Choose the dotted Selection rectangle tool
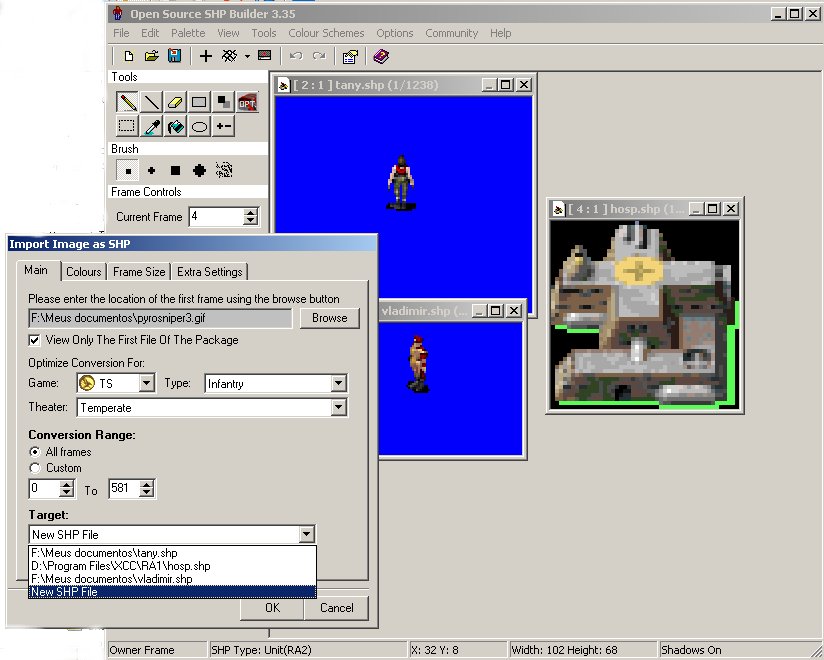The image size is (824, 660). (127, 126)
